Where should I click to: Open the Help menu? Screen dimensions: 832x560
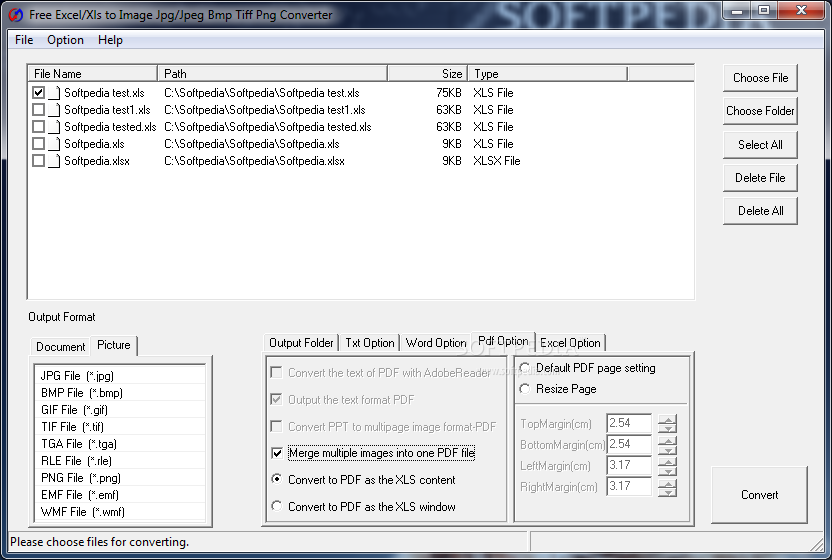(x=110, y=40)
